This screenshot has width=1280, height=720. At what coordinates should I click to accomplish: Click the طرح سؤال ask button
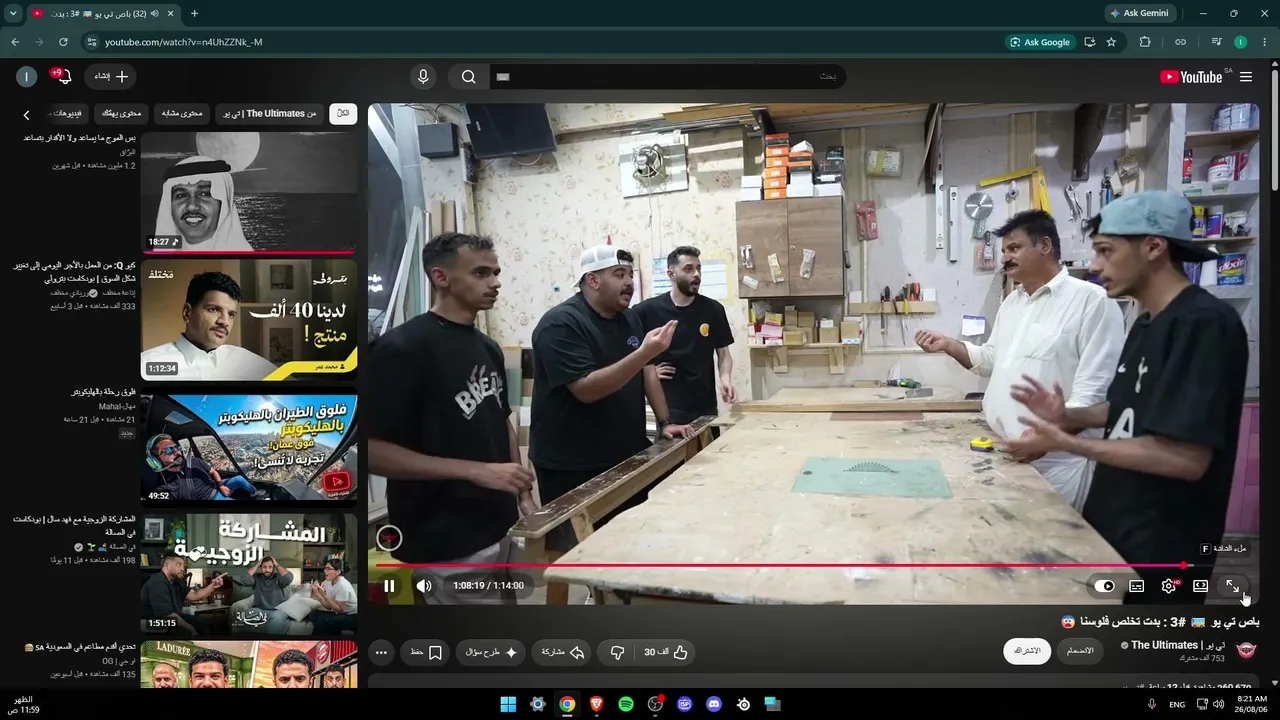(x=490, y=652)
